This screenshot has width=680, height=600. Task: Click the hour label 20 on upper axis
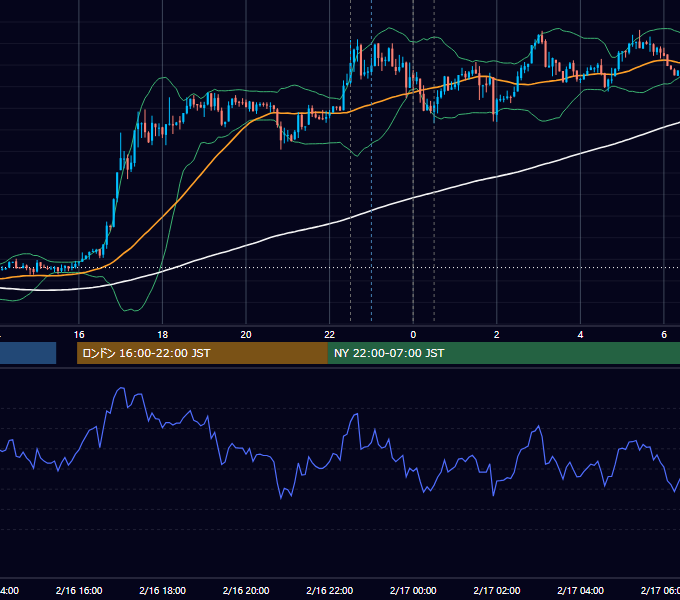246,335
